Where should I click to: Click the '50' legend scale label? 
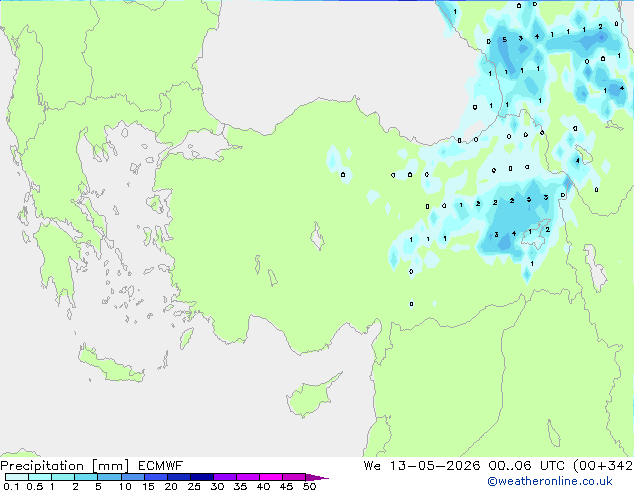click(309, 486)
